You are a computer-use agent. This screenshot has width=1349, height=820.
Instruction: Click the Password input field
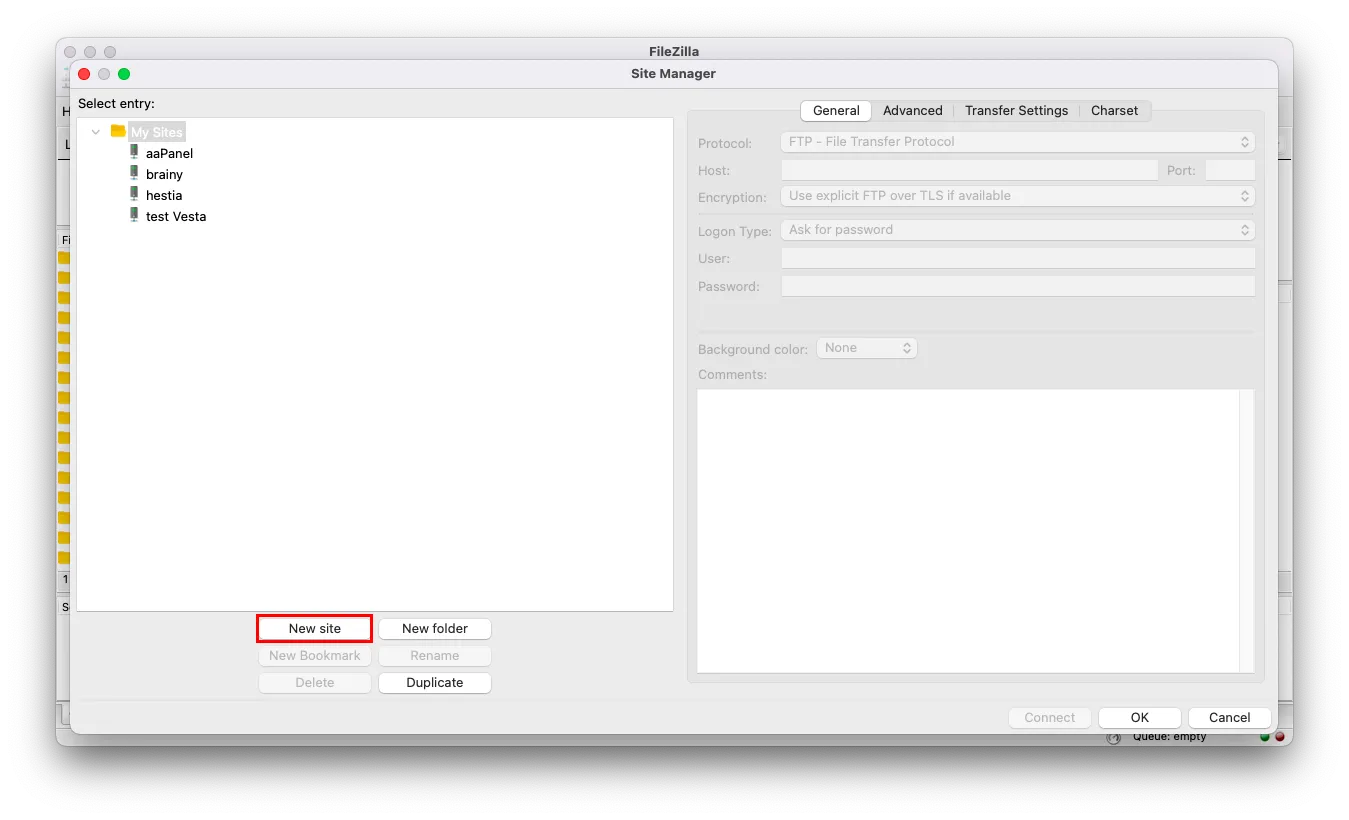coord(1017,286)
